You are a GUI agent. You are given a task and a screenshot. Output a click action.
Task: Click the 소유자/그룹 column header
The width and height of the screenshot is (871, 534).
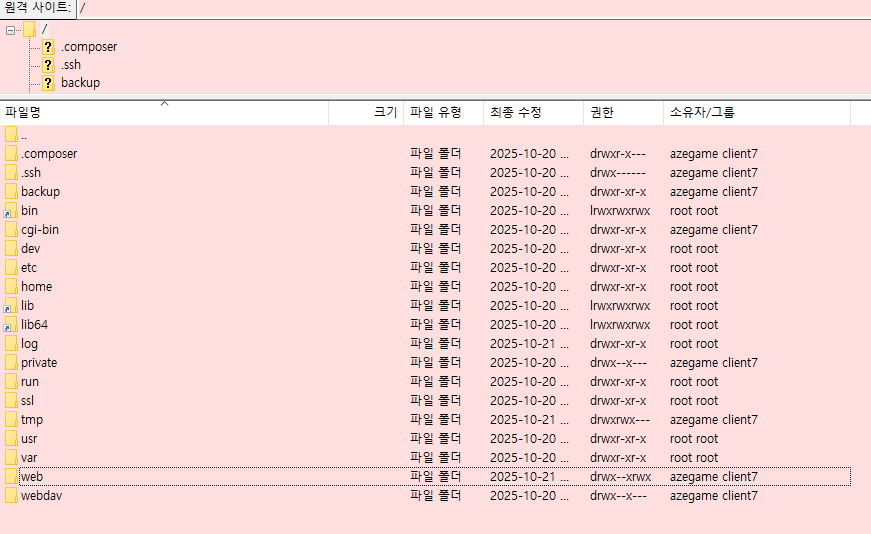(702, 113)
